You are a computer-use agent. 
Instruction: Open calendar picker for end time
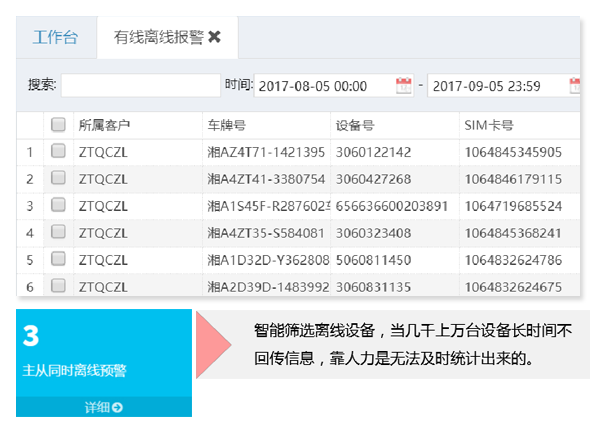click(575, 85)
